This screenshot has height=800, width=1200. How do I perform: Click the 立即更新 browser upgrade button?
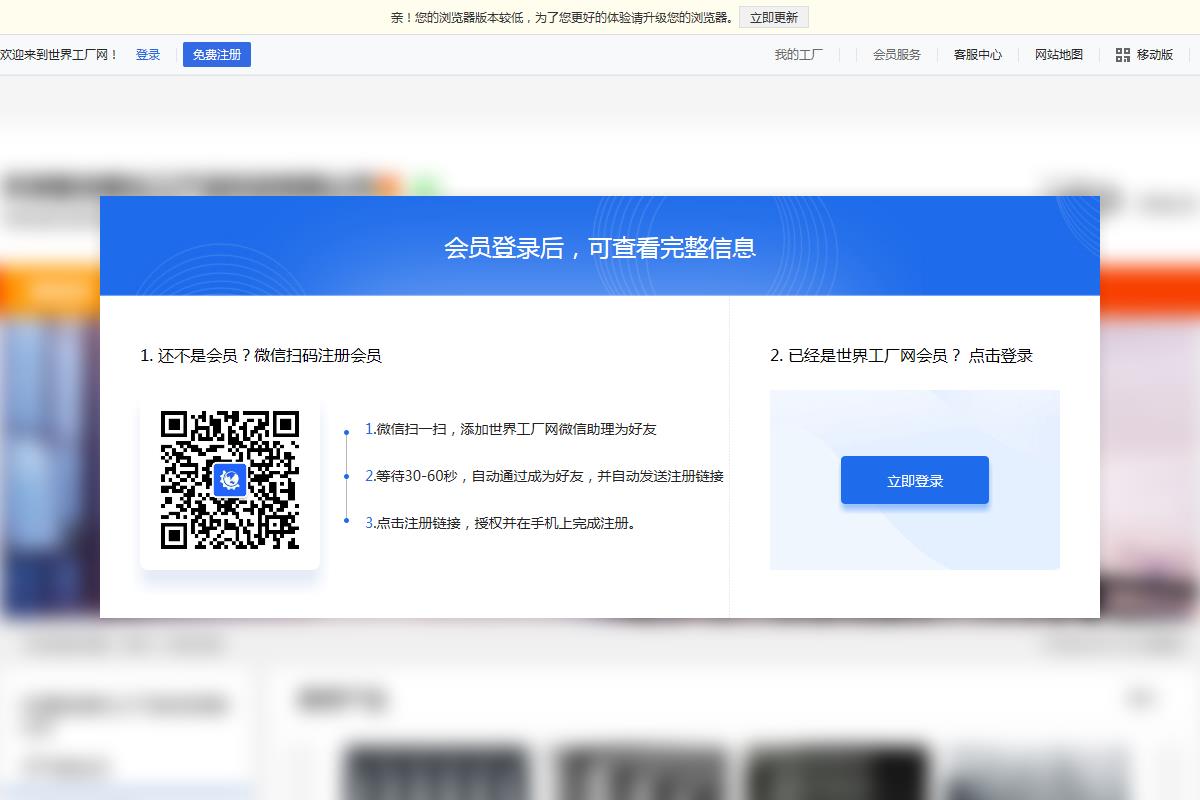[x=774, y=17]
